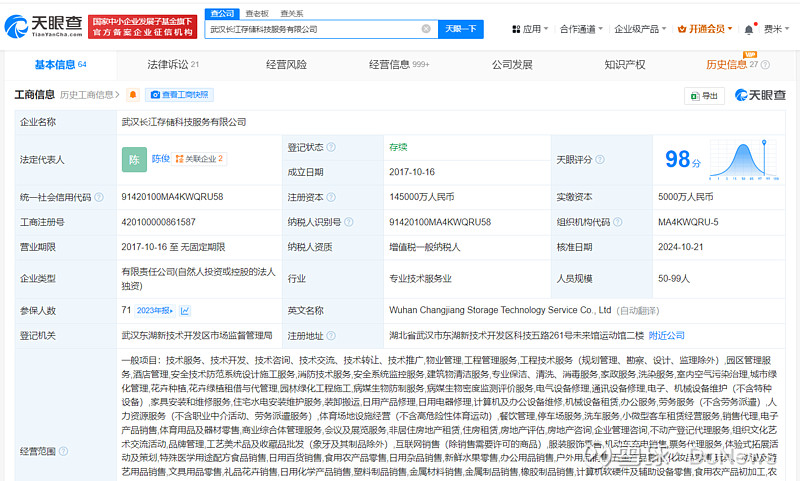Click registration number 420100000861587
This screenshot has width=800, height=481.
click(158, 222)
